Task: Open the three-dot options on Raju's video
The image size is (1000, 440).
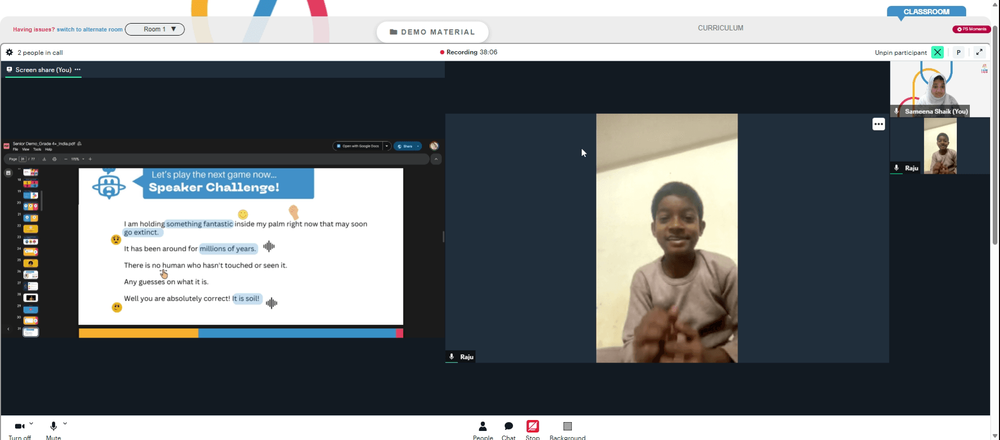Action: pos(878,124)
